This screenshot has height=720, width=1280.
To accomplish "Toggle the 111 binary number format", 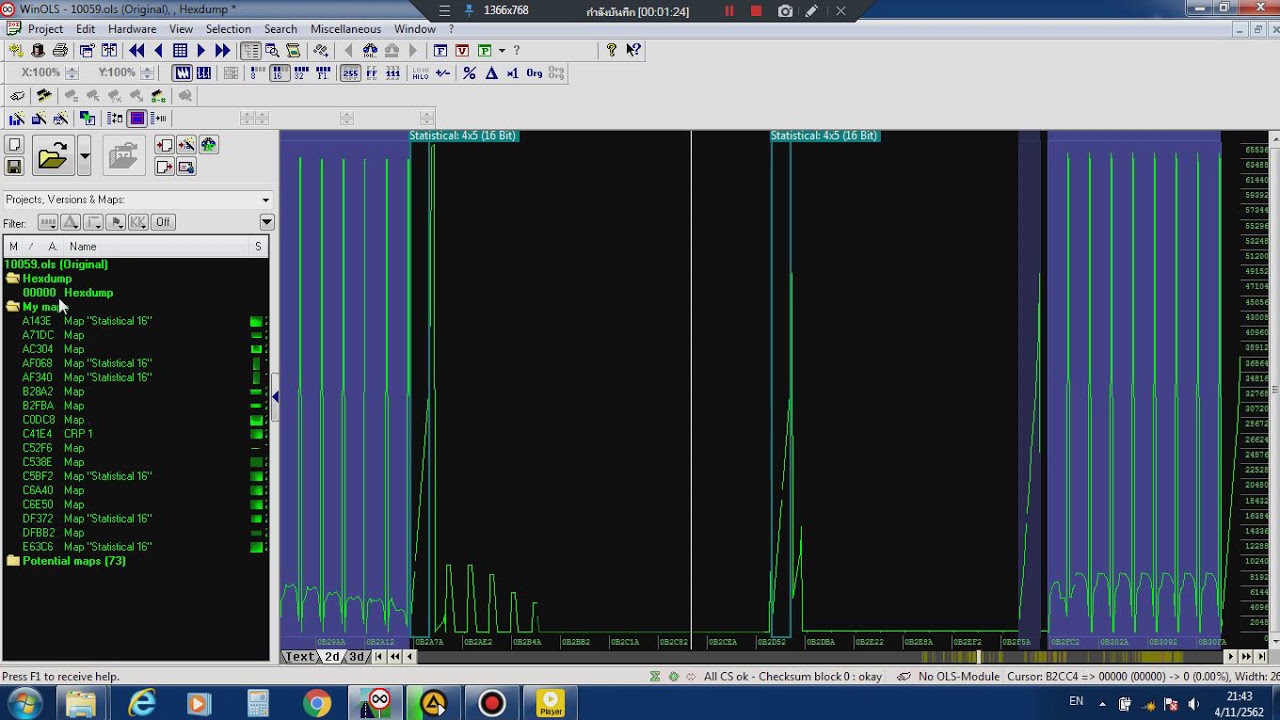I will tap(393, 73).
